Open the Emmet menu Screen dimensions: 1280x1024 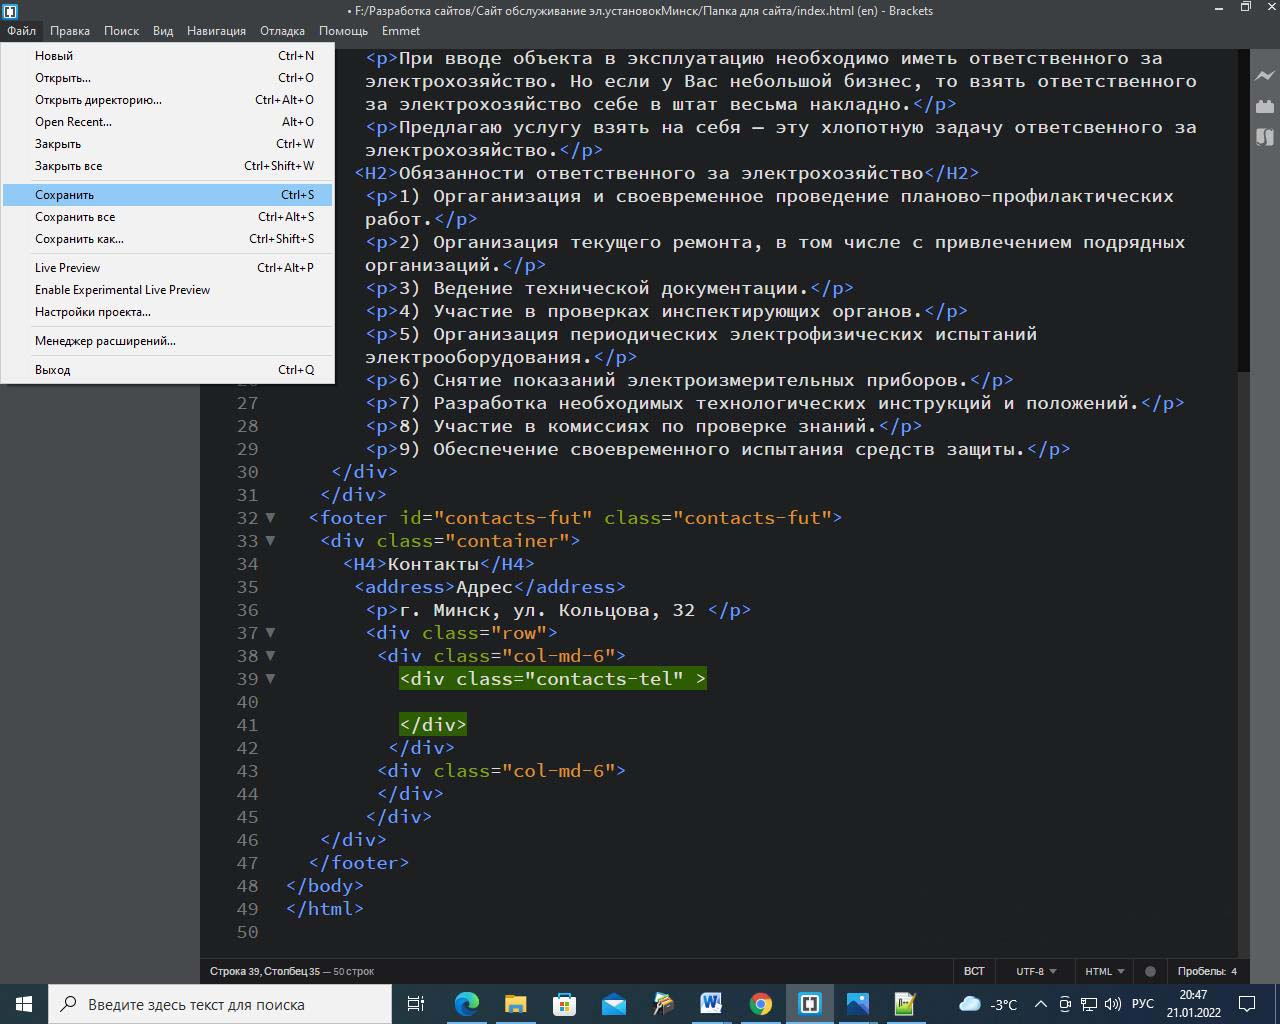pyautogui.click(x=401, y=31)
